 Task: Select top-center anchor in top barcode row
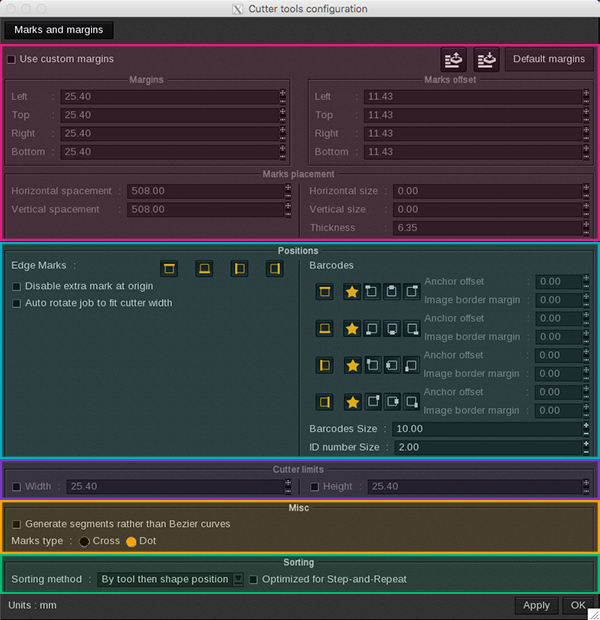[x=392, y=292]
